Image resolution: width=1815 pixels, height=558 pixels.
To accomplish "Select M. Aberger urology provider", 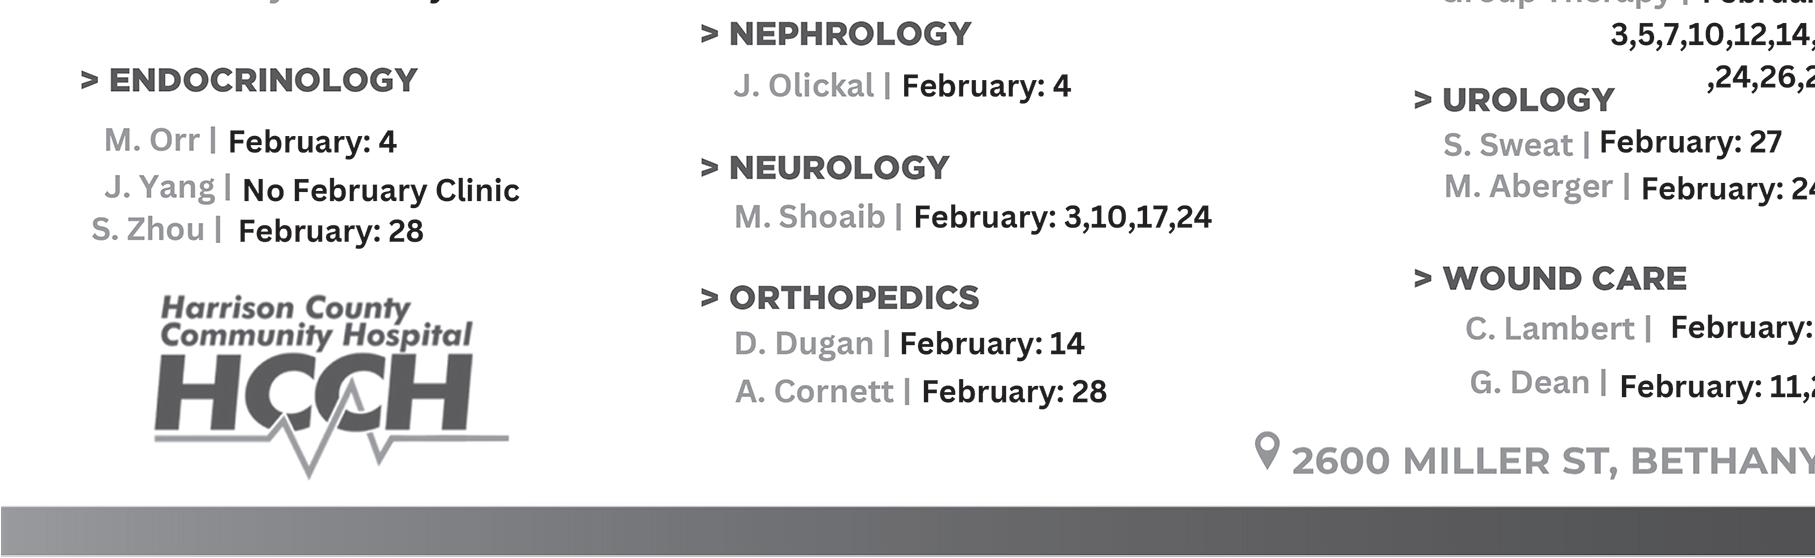I will (x=1529, y=186).
